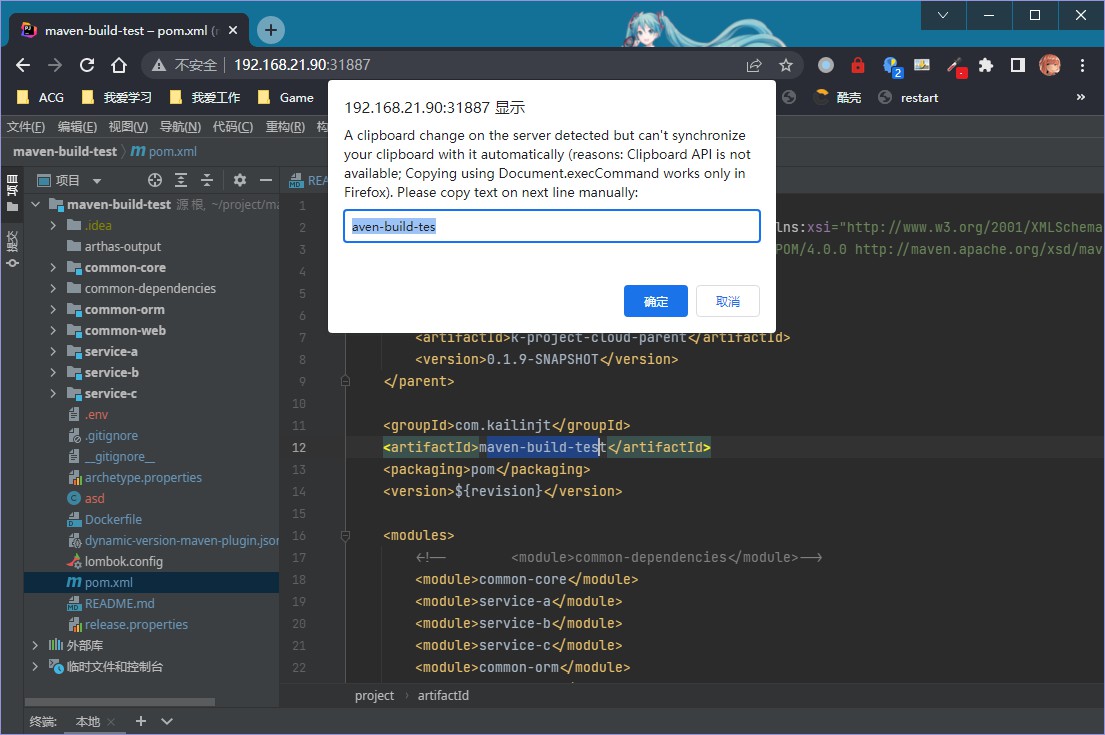The image size is (1105, 735).
Task: Click the collapse all icon in project panel
Action: pos(207,181)
